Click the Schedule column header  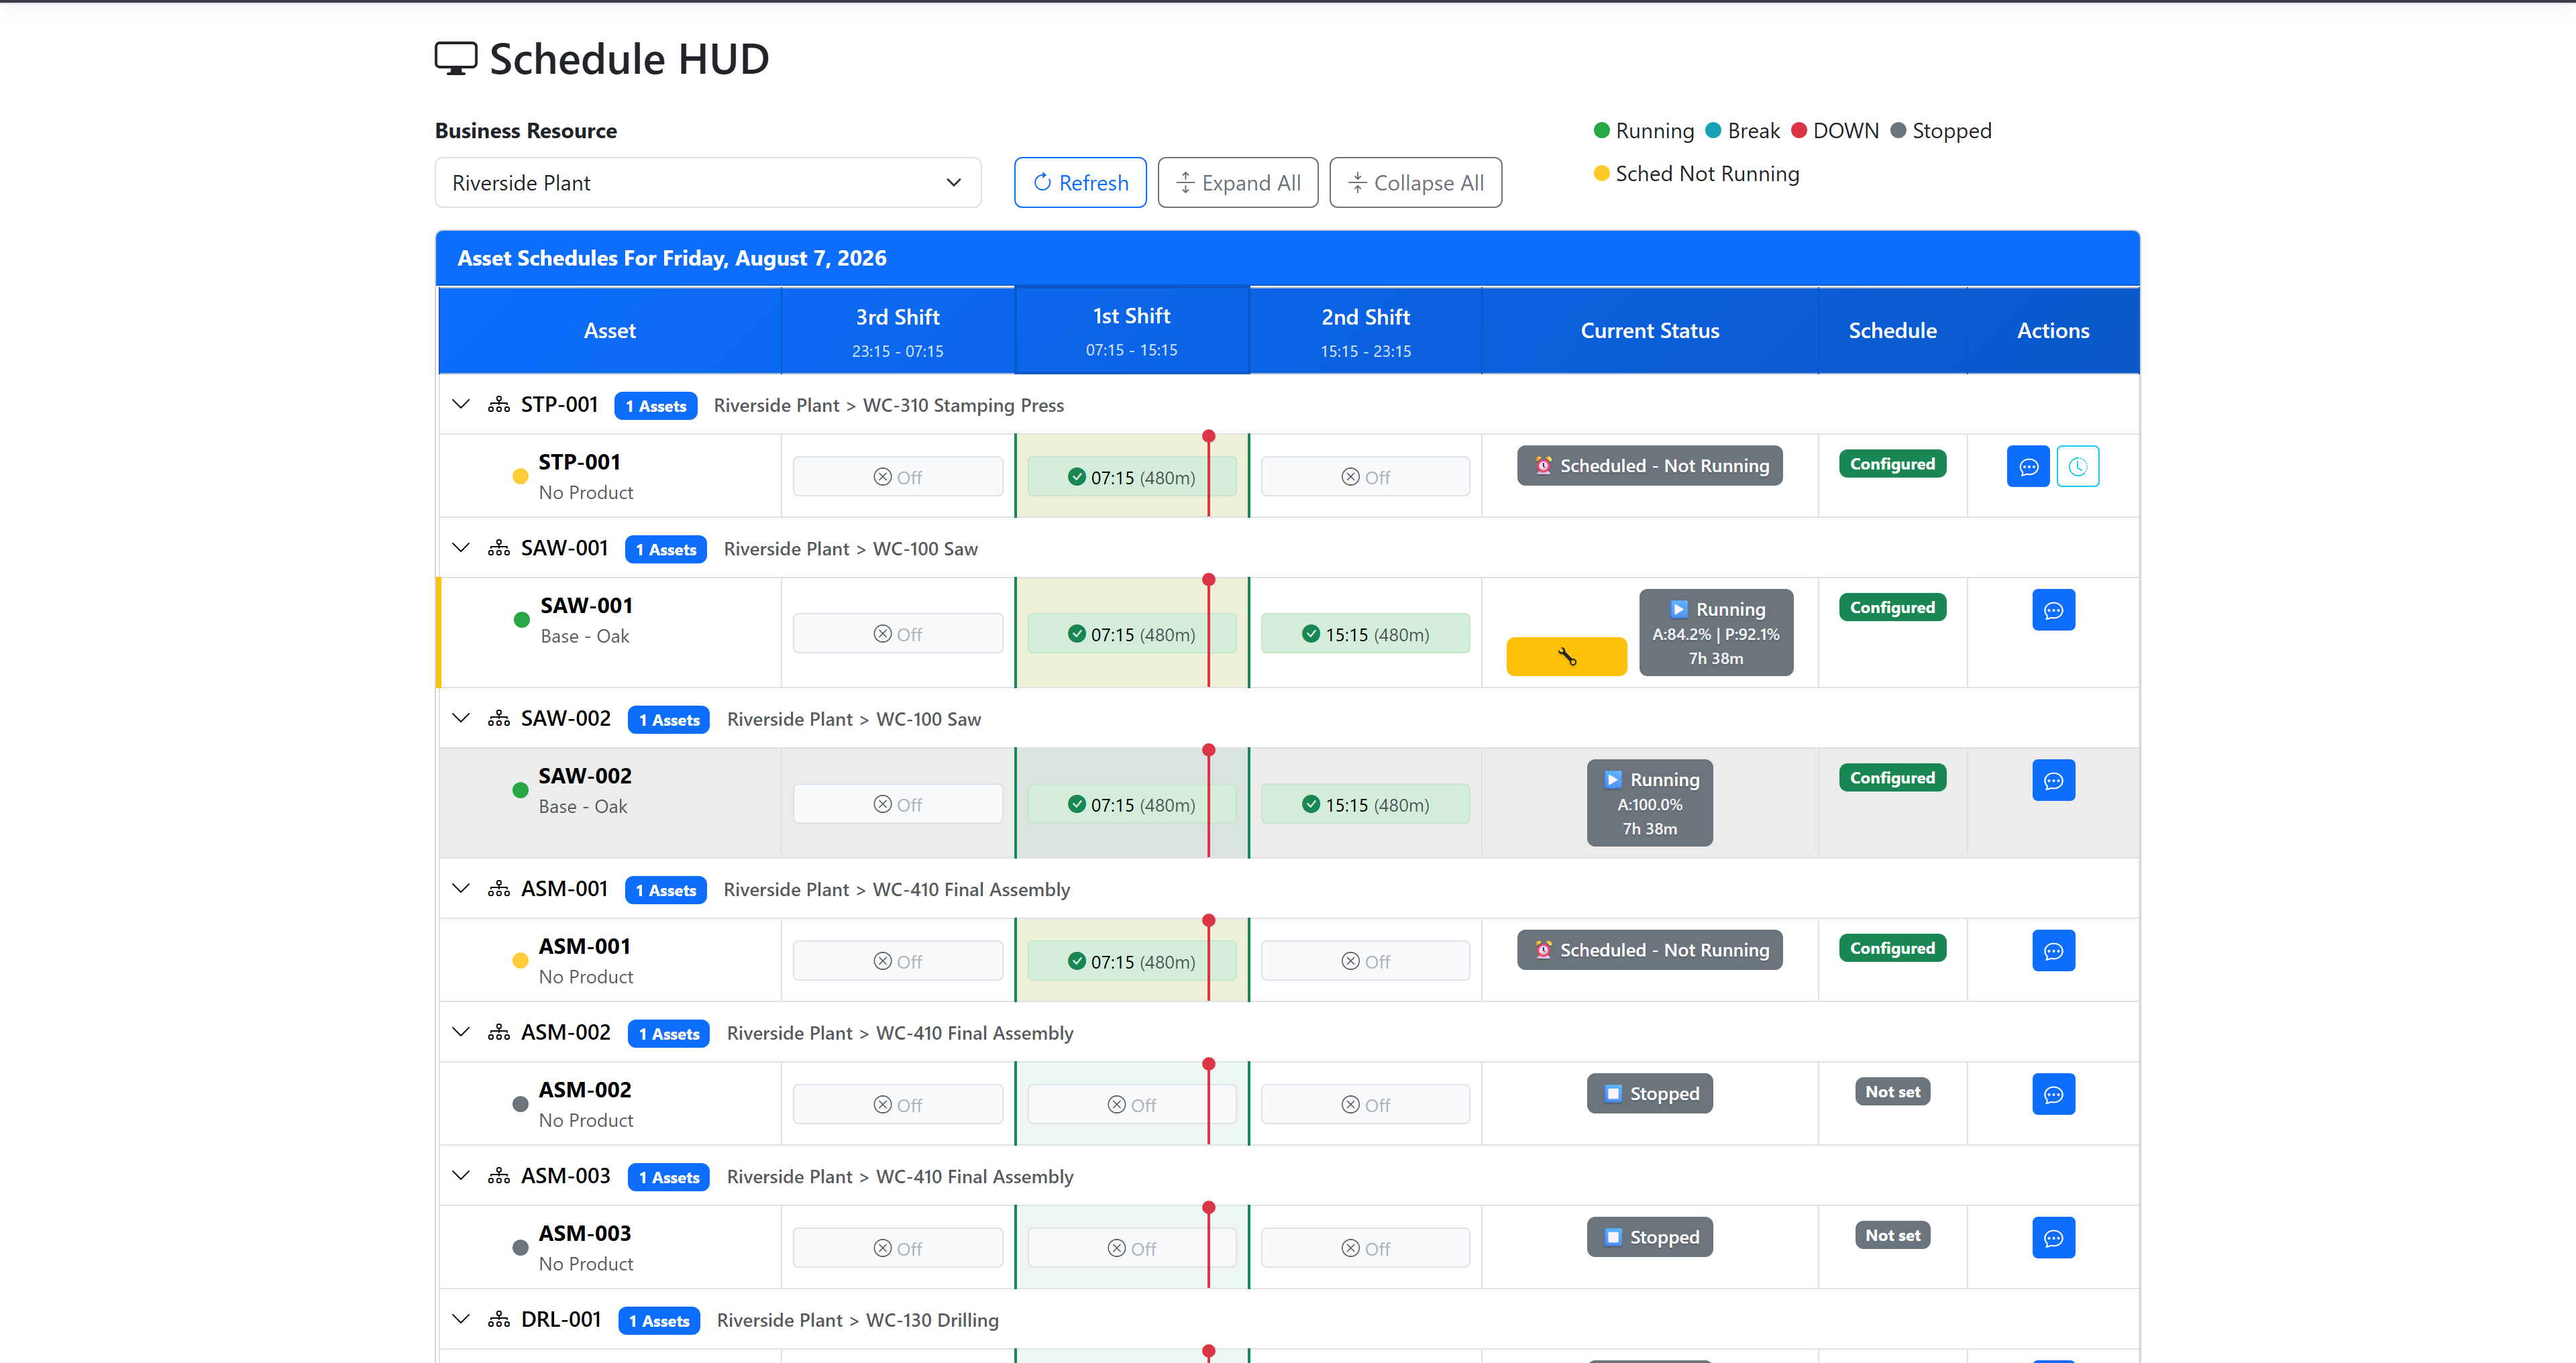click(1892, 331)
